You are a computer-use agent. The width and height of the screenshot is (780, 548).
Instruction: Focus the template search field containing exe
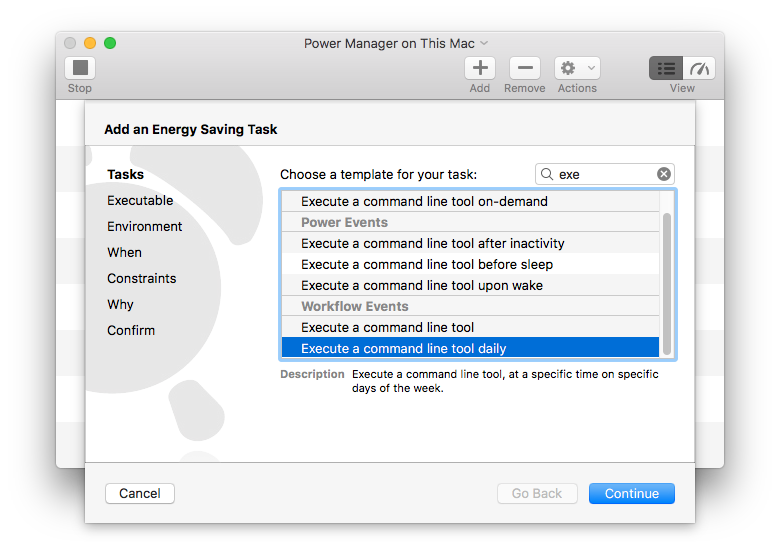pos(604,174)
